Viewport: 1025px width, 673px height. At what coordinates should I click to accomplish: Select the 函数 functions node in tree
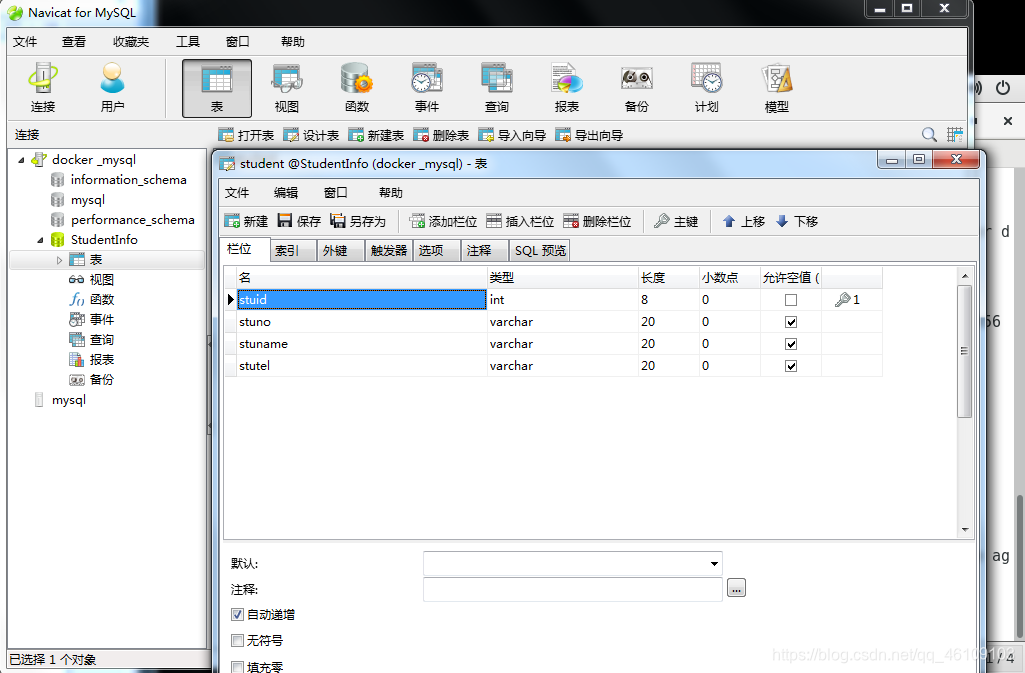point(101,300)
